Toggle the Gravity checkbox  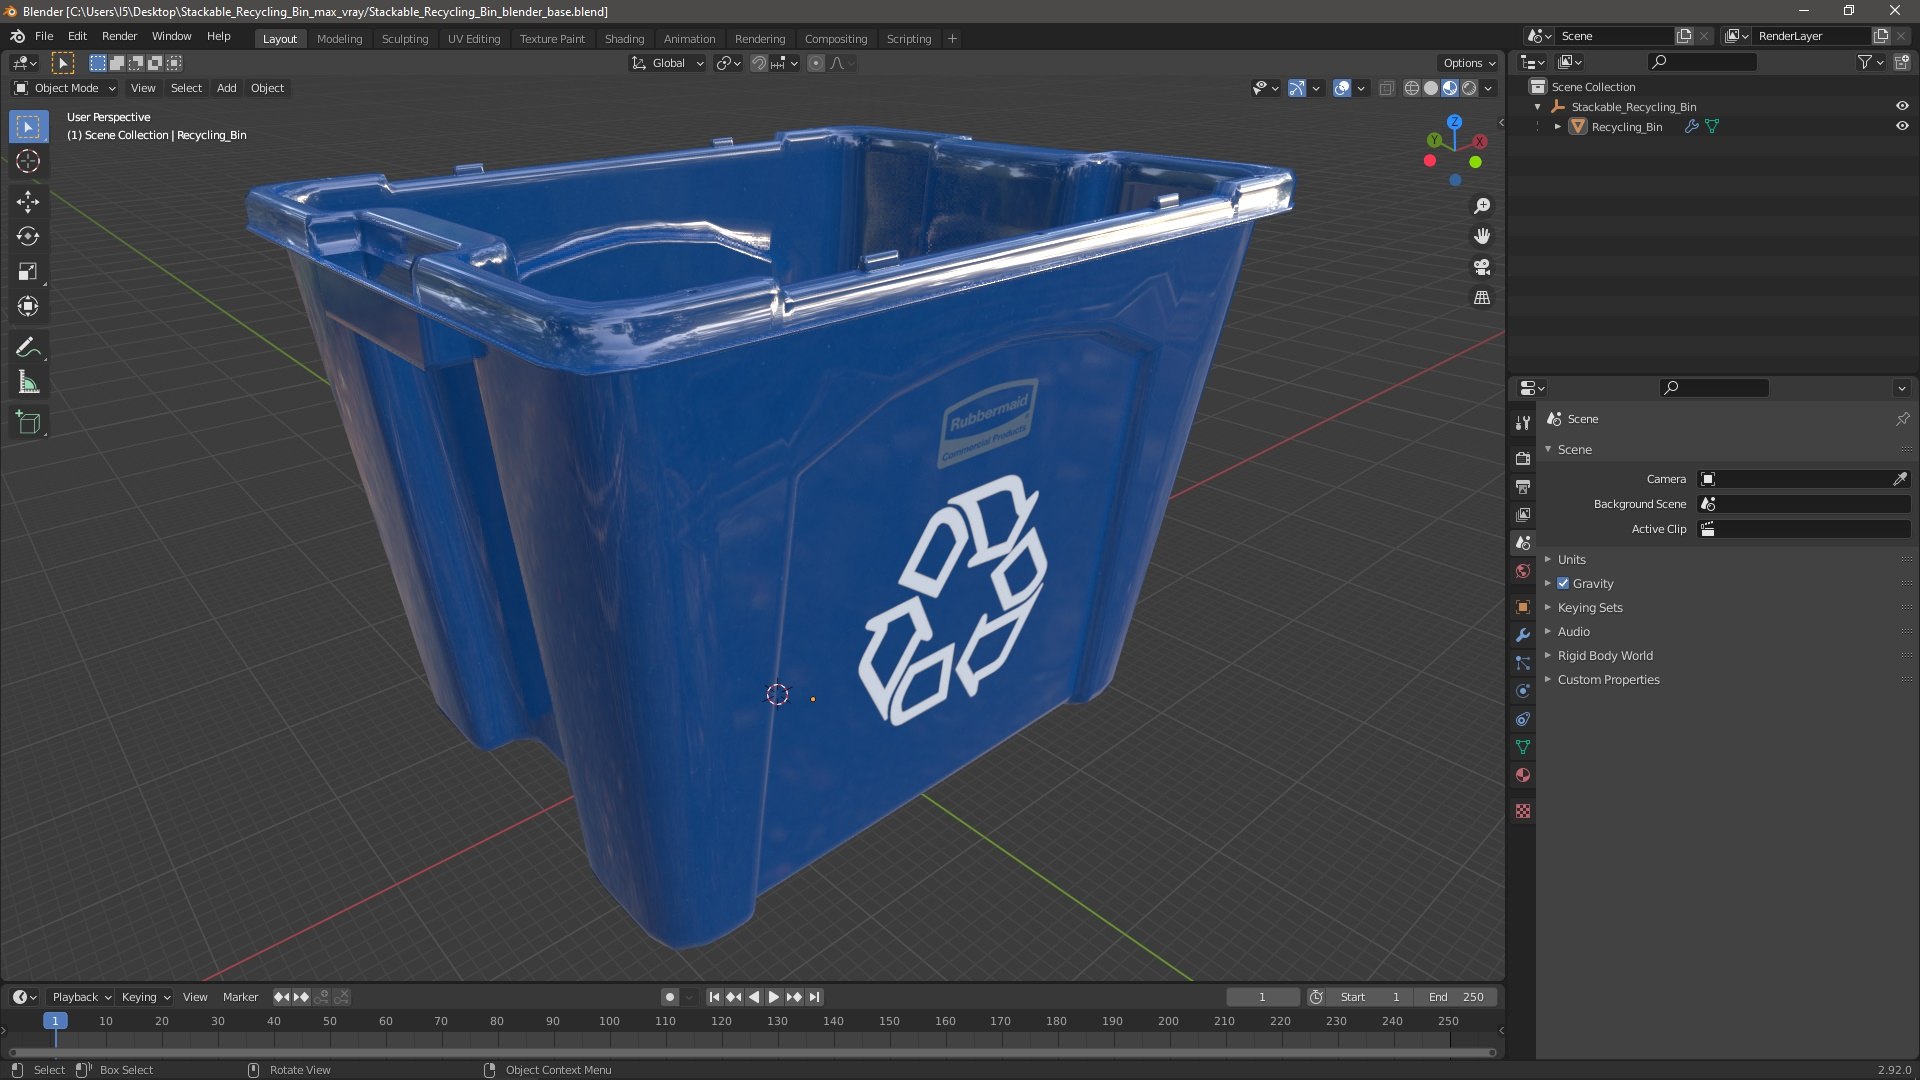coord(1563,583)
